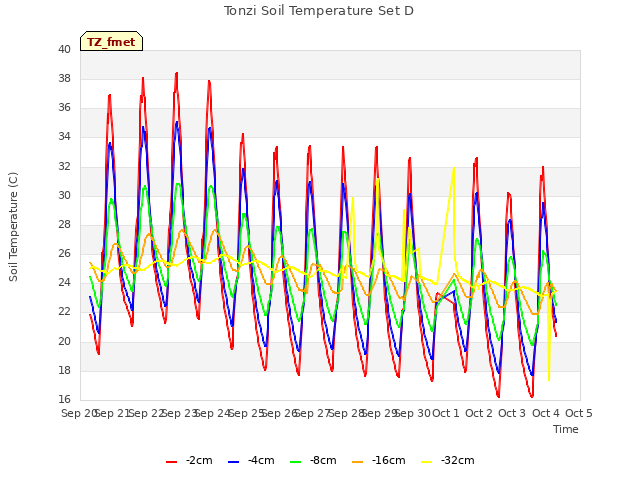The width and height of the screenshot is (640, 480).
Task: Click the 40 y-axis tick label
Action: [64, 49]
